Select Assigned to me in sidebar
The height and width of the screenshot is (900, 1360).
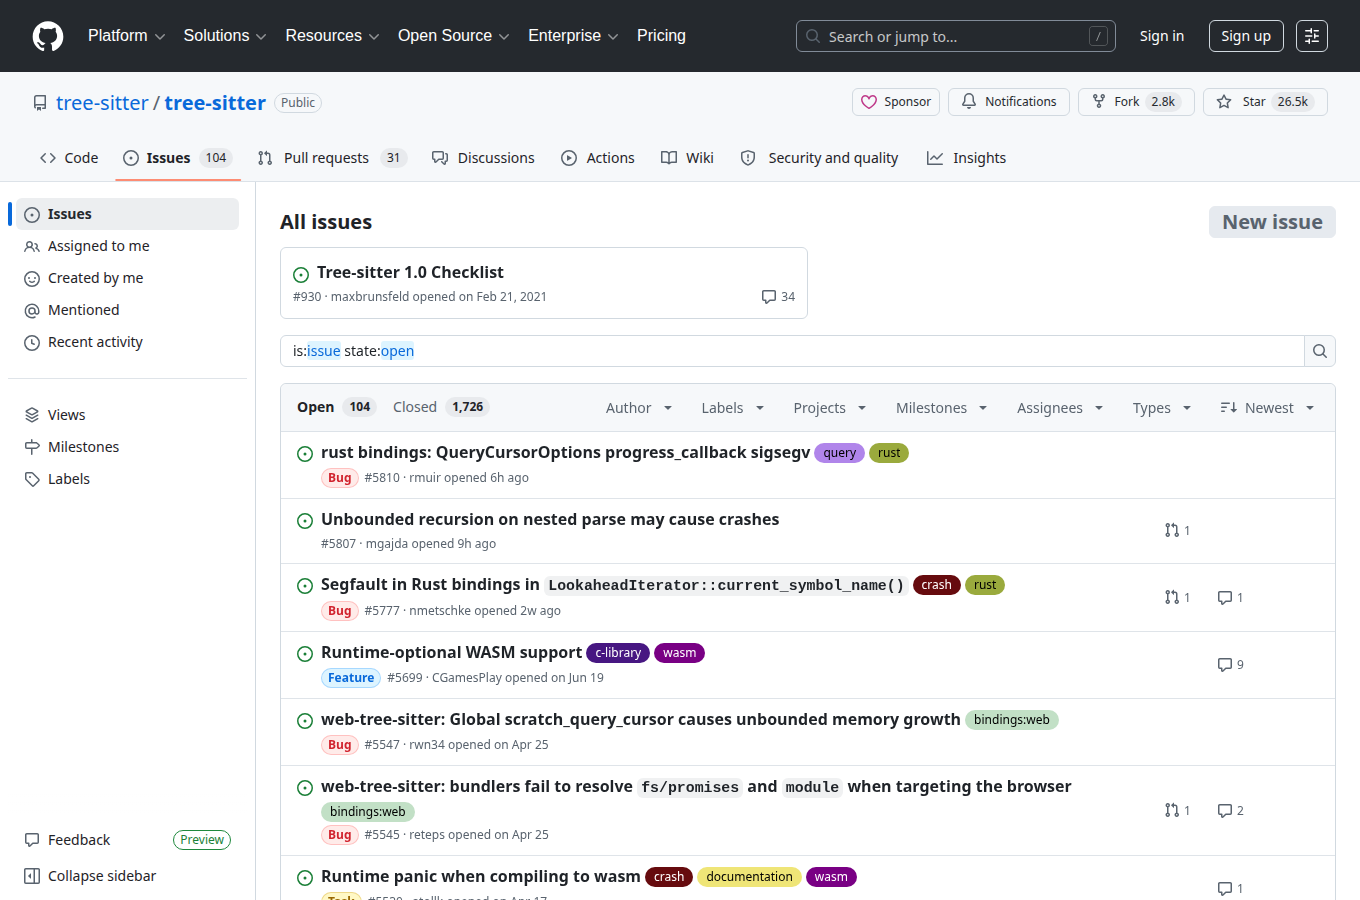tap(127, 246)
